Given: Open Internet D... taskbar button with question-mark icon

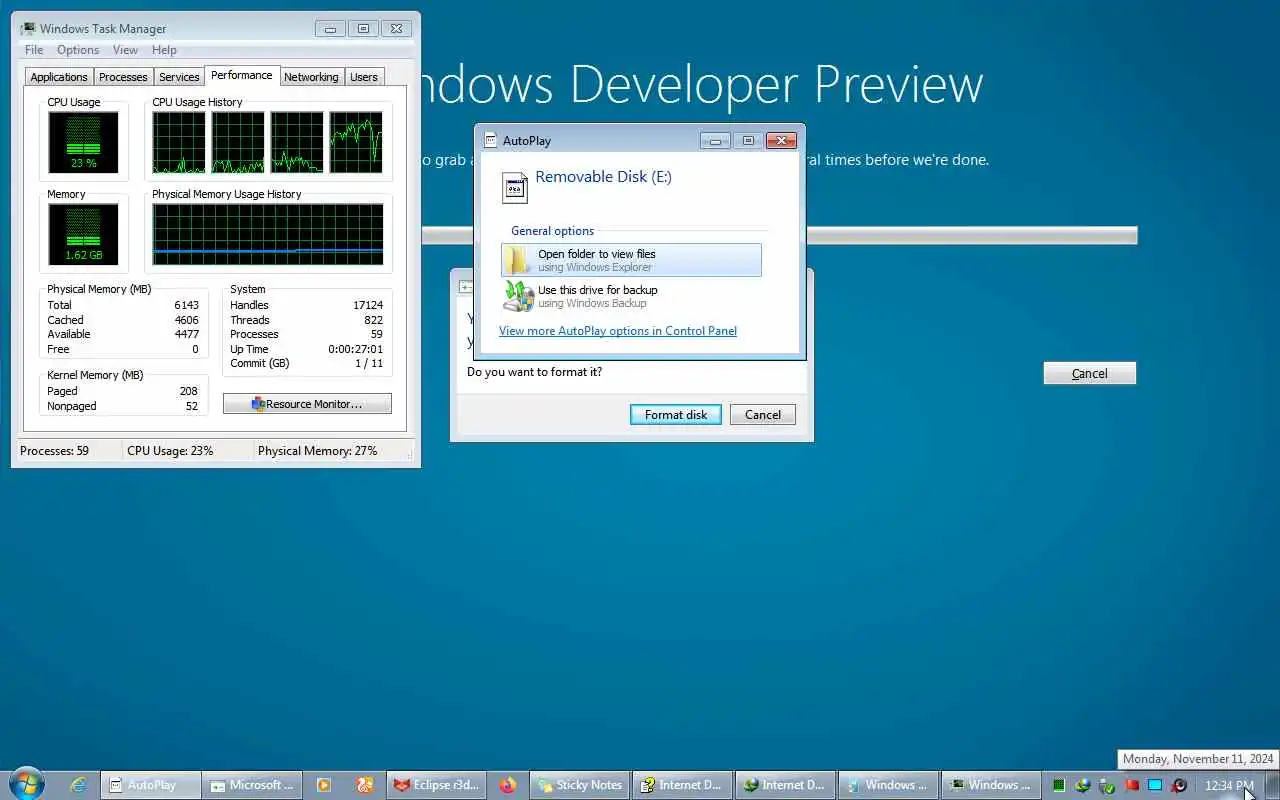Looking at the screenshot, I should 682,785.
